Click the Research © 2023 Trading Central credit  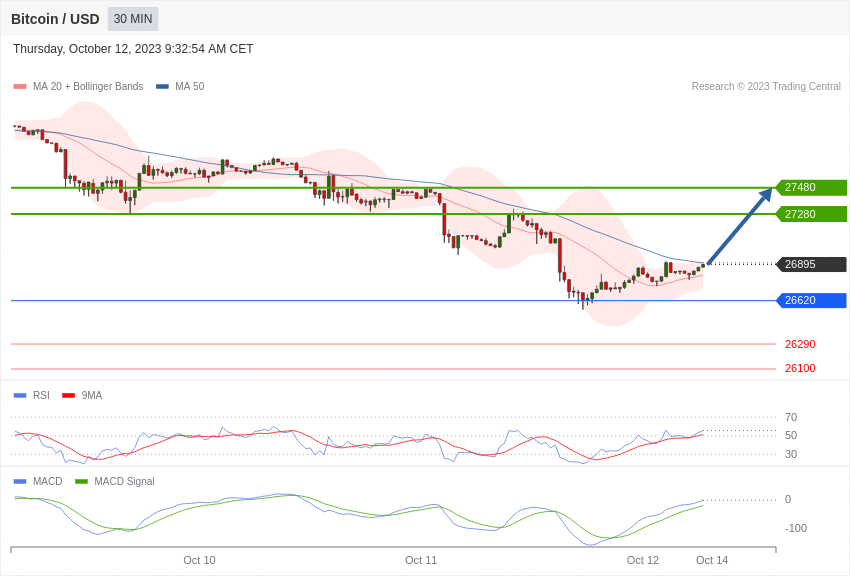(766, 86)
